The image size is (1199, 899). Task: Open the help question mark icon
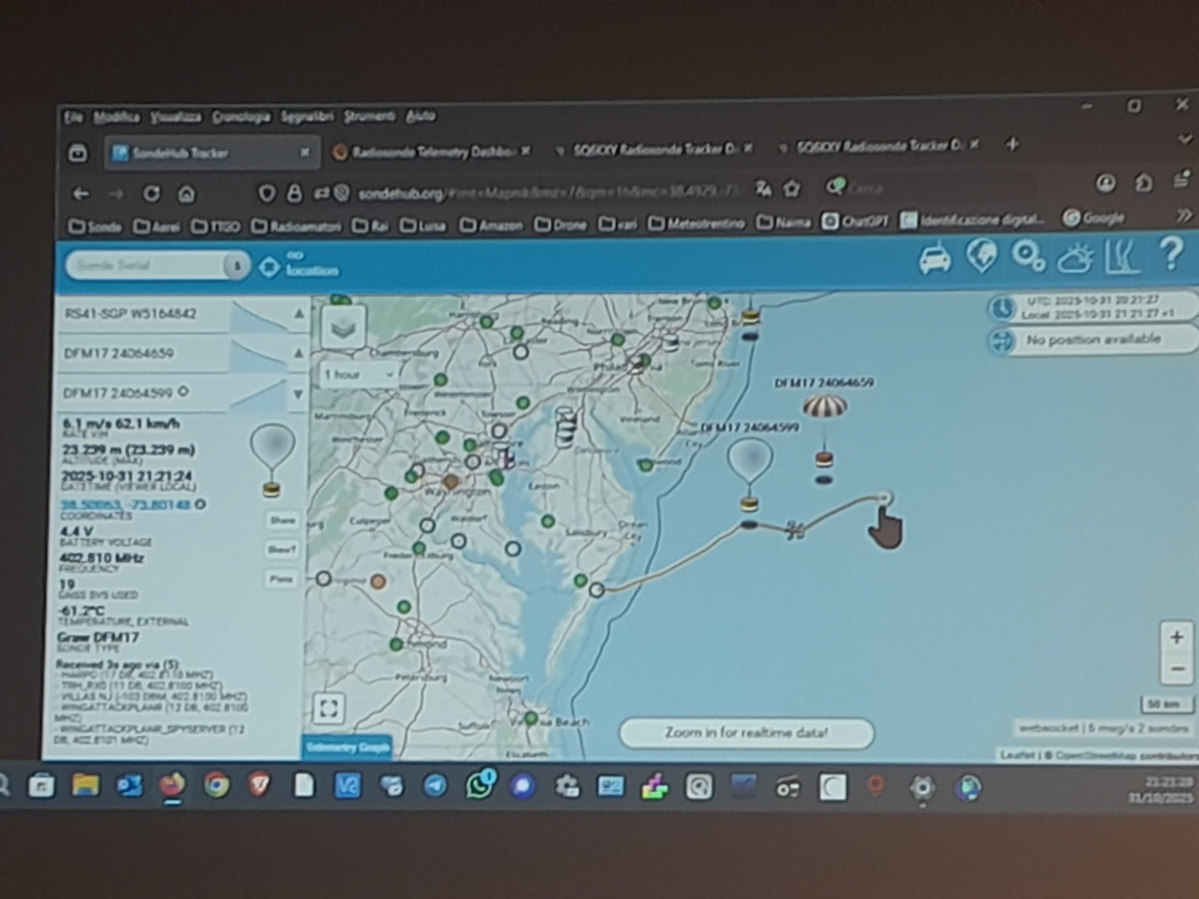click(1170, 255)
